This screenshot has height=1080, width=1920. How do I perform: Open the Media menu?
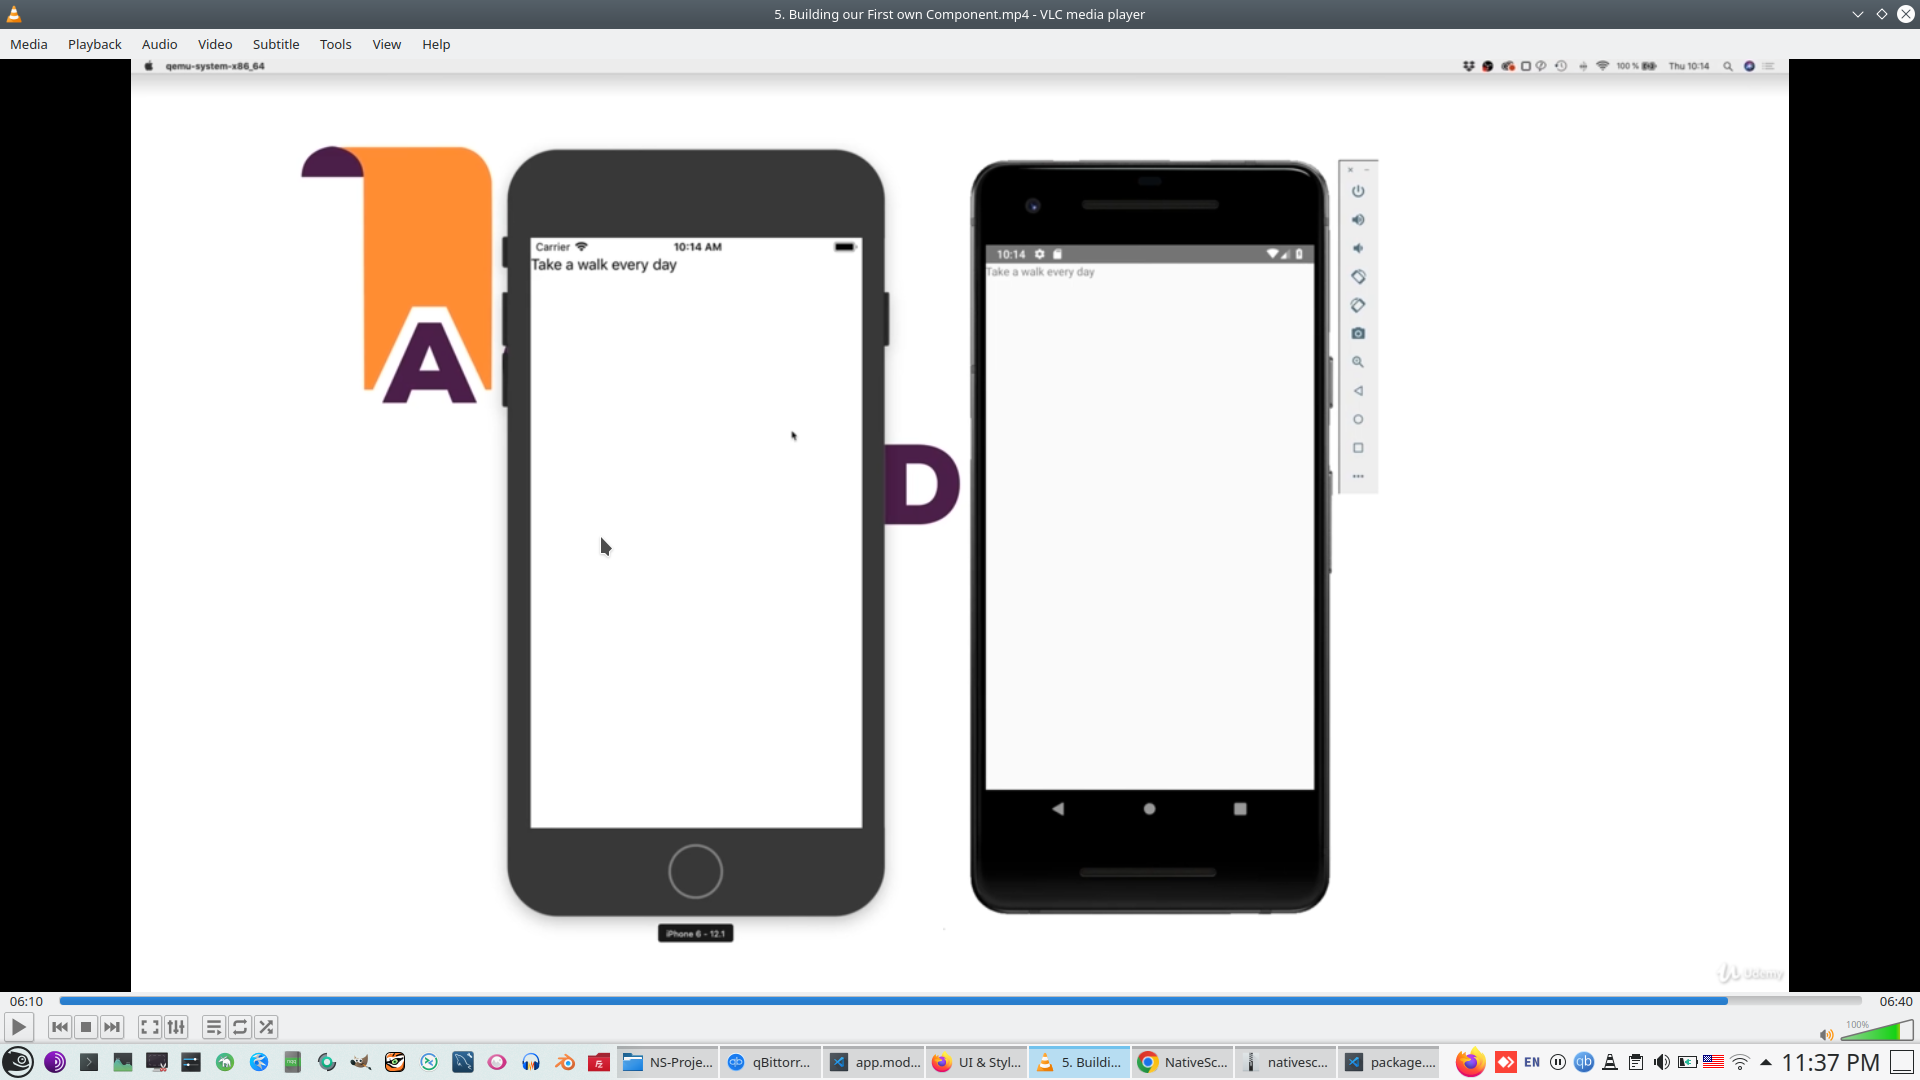click(x=28, y=44)
